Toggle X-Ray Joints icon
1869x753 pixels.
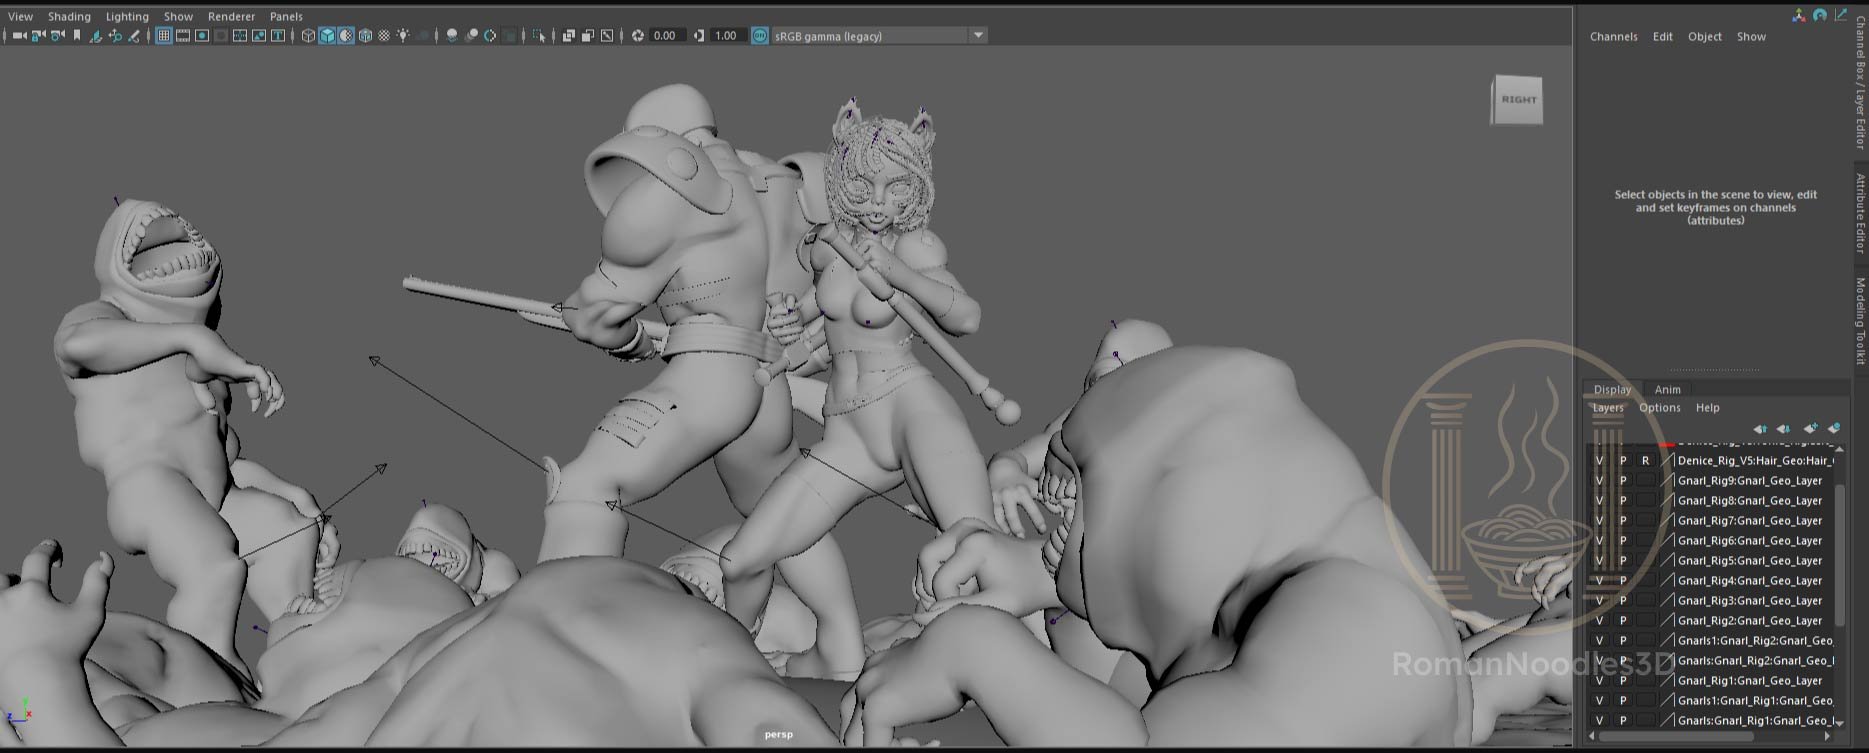pyautogui.click(x=607, y=35)
